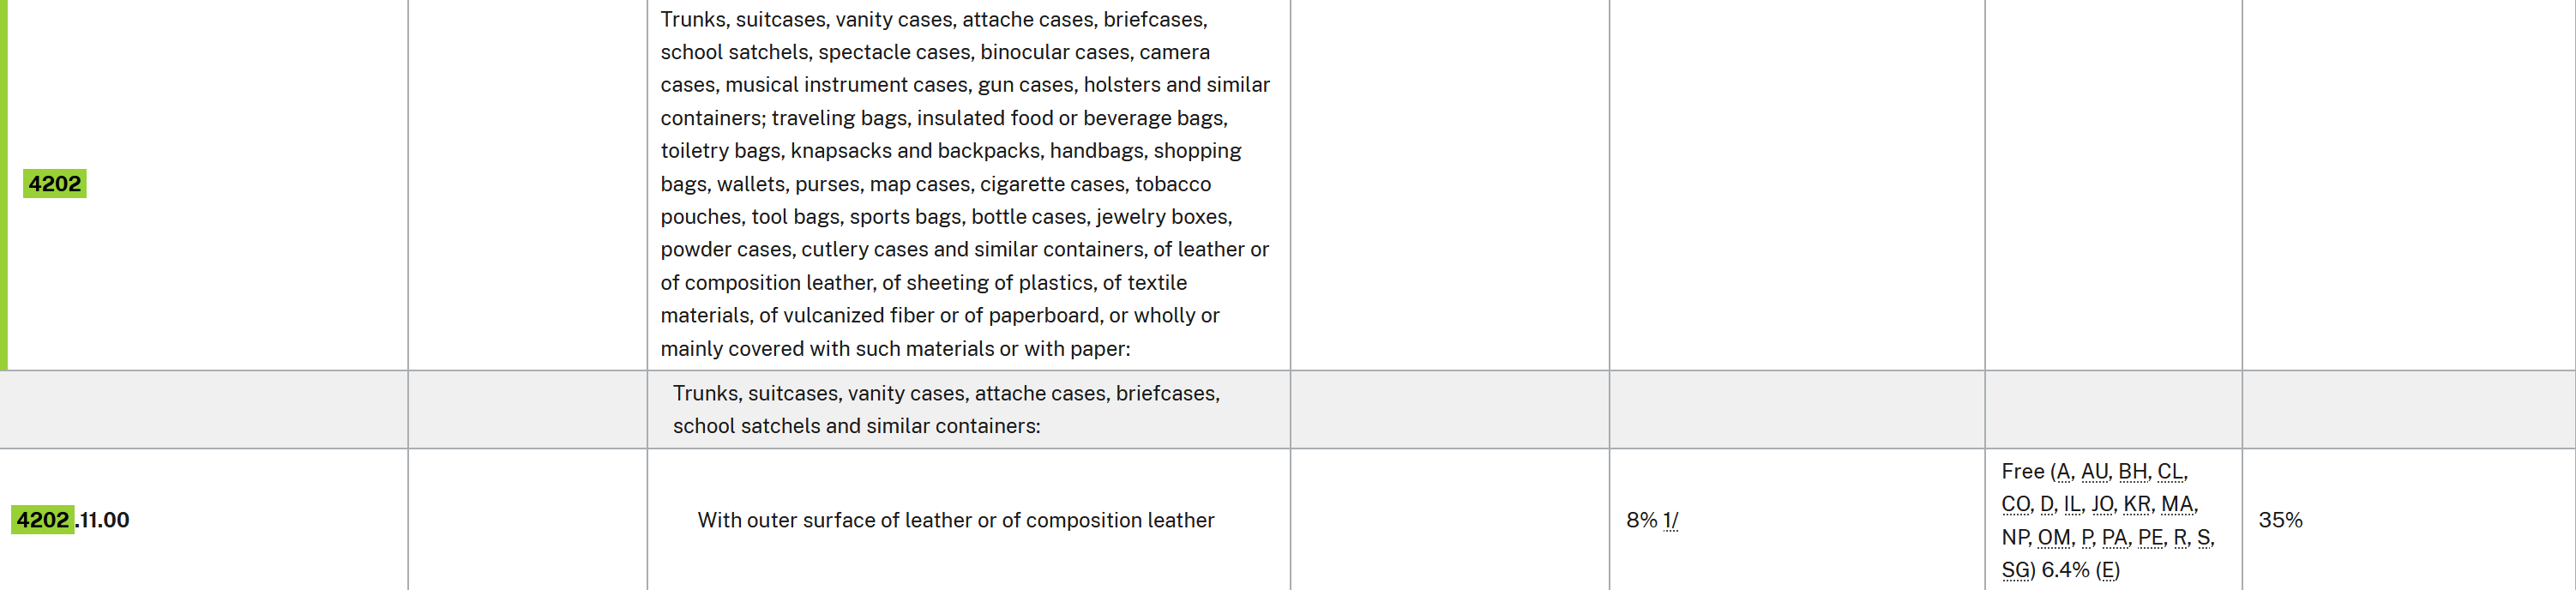Click the OM country code

pyautogui.click(x=2054, y=537)
